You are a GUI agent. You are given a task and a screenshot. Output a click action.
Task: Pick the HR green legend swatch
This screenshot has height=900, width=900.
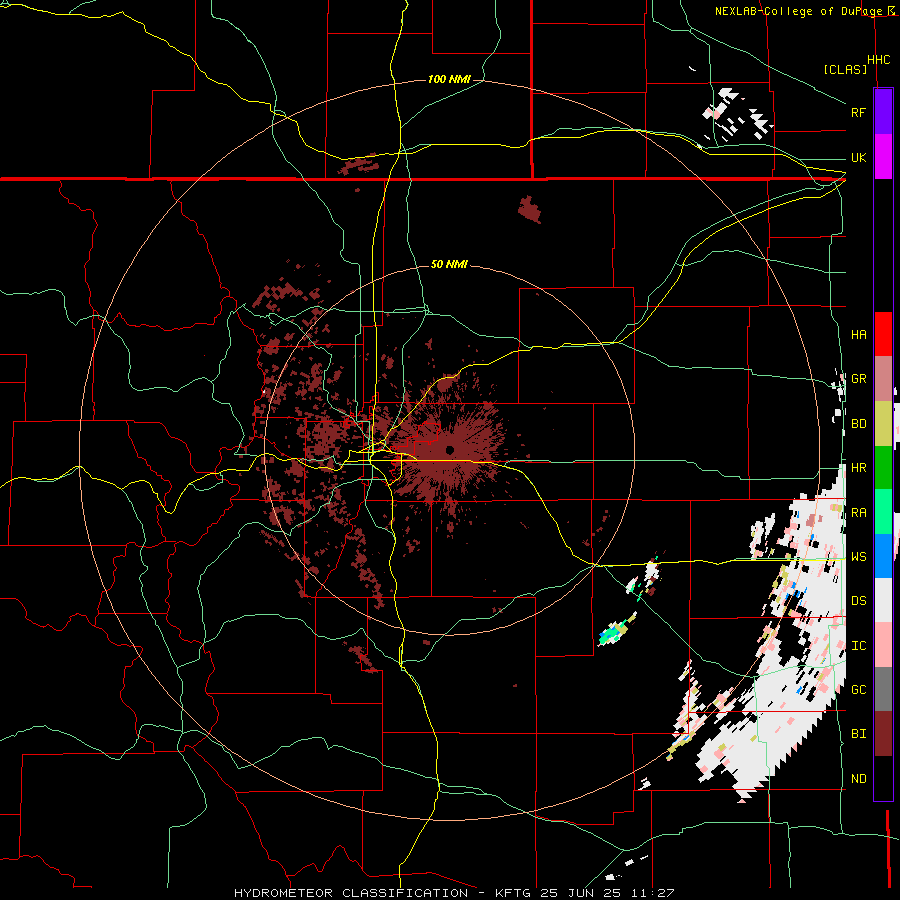tap(883, 468)
